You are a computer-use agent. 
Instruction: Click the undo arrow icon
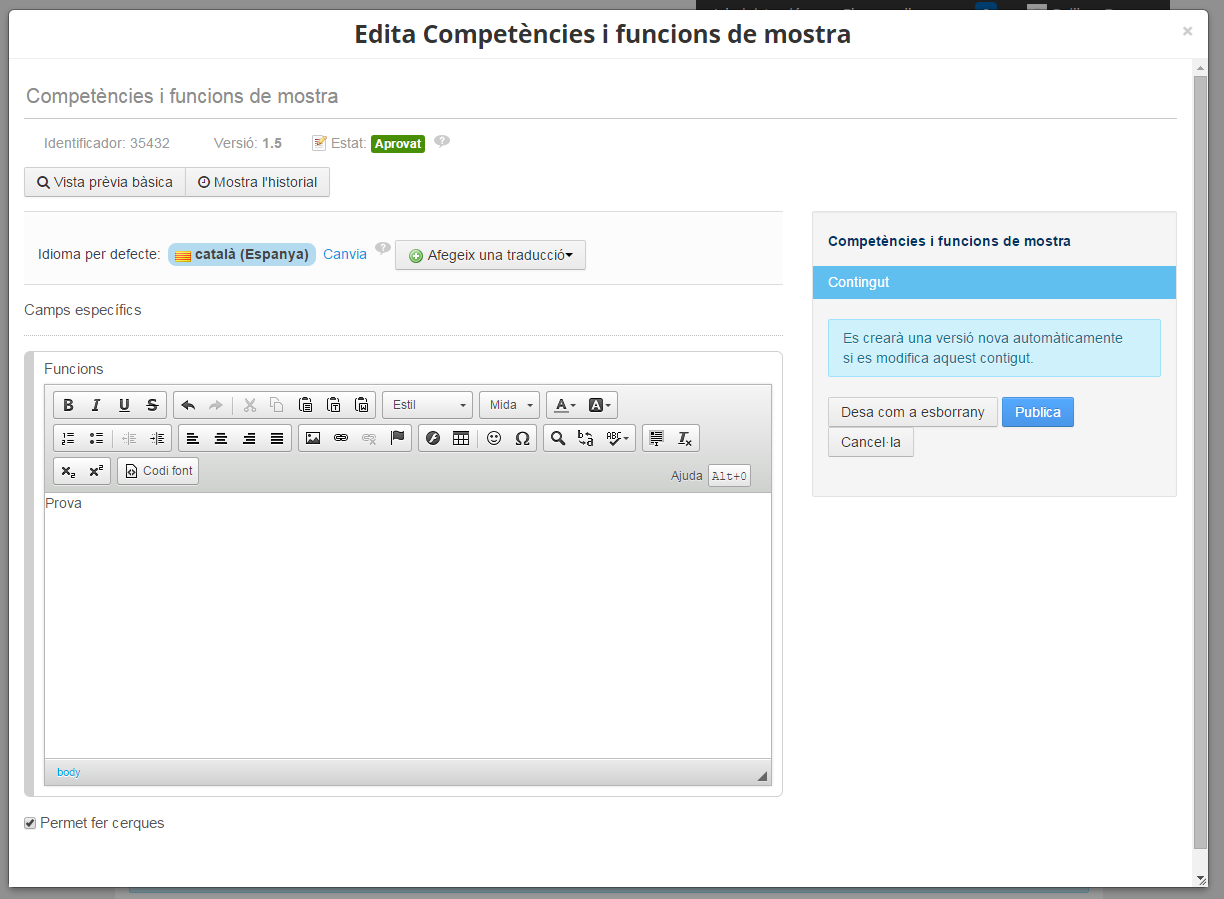coord(188,405)
